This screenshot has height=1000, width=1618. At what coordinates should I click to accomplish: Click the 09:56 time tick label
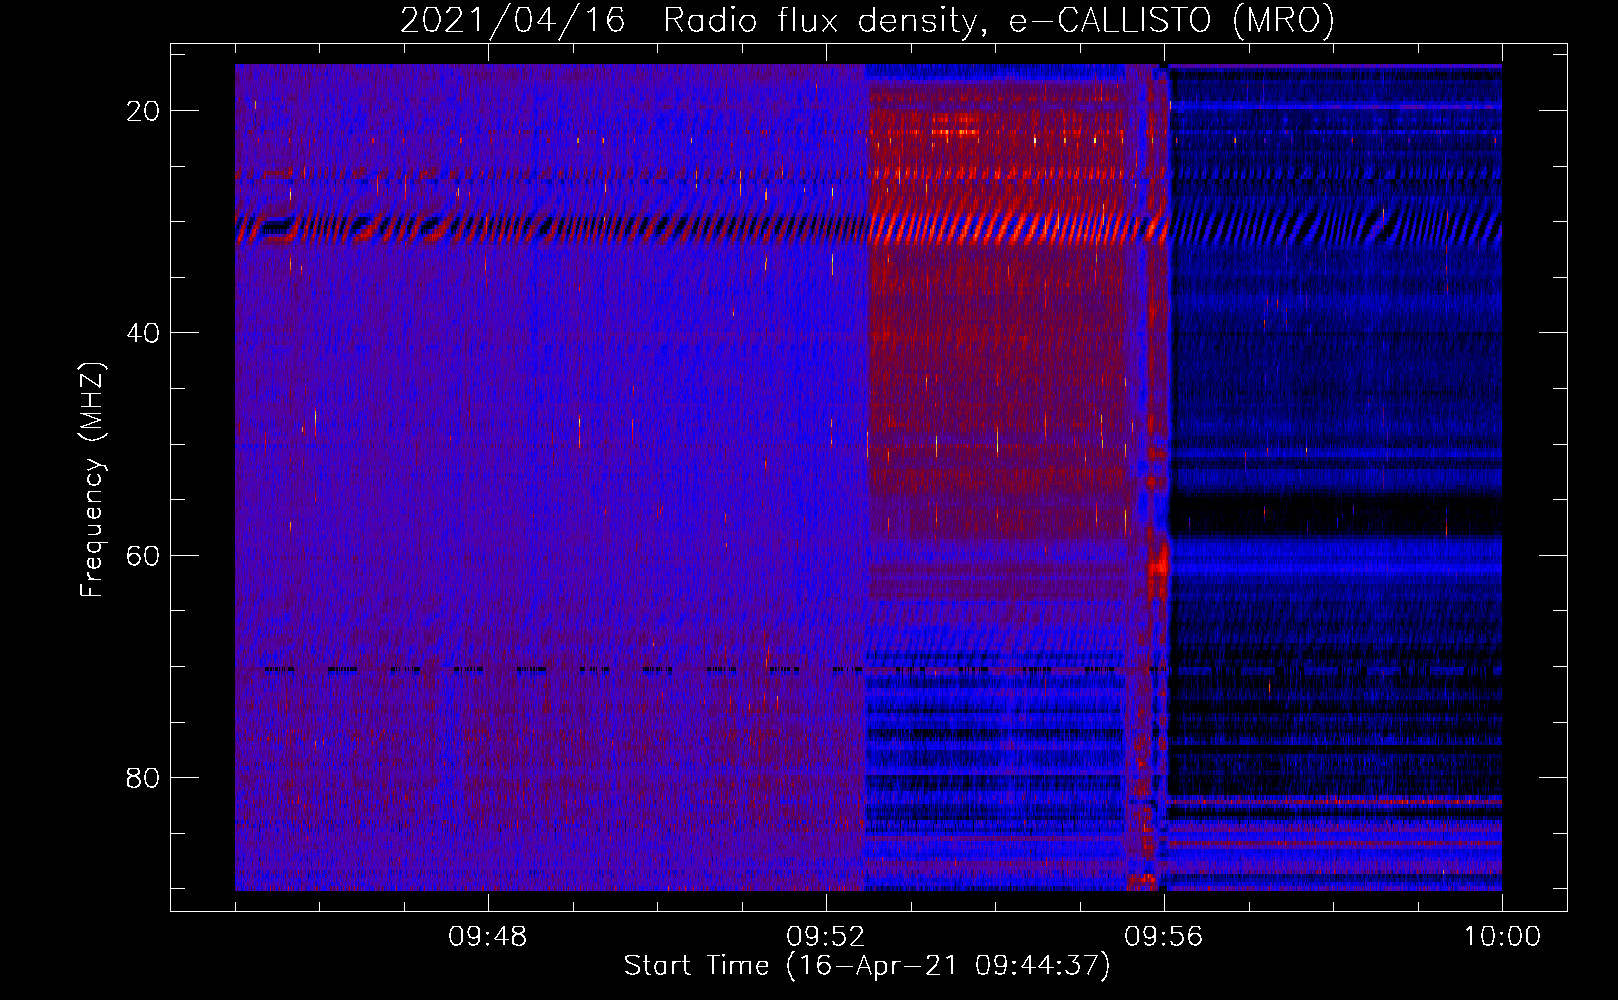coord(1163,937)
